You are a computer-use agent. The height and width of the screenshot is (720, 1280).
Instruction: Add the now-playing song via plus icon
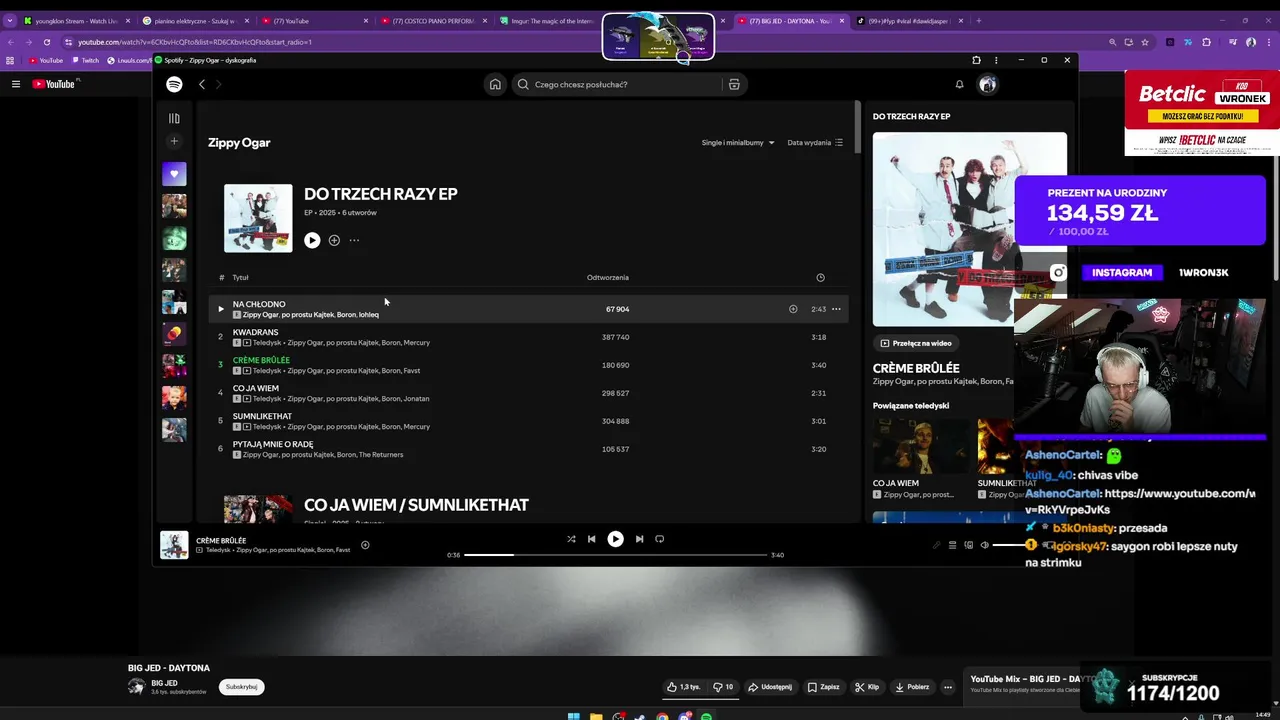point(365,545)
